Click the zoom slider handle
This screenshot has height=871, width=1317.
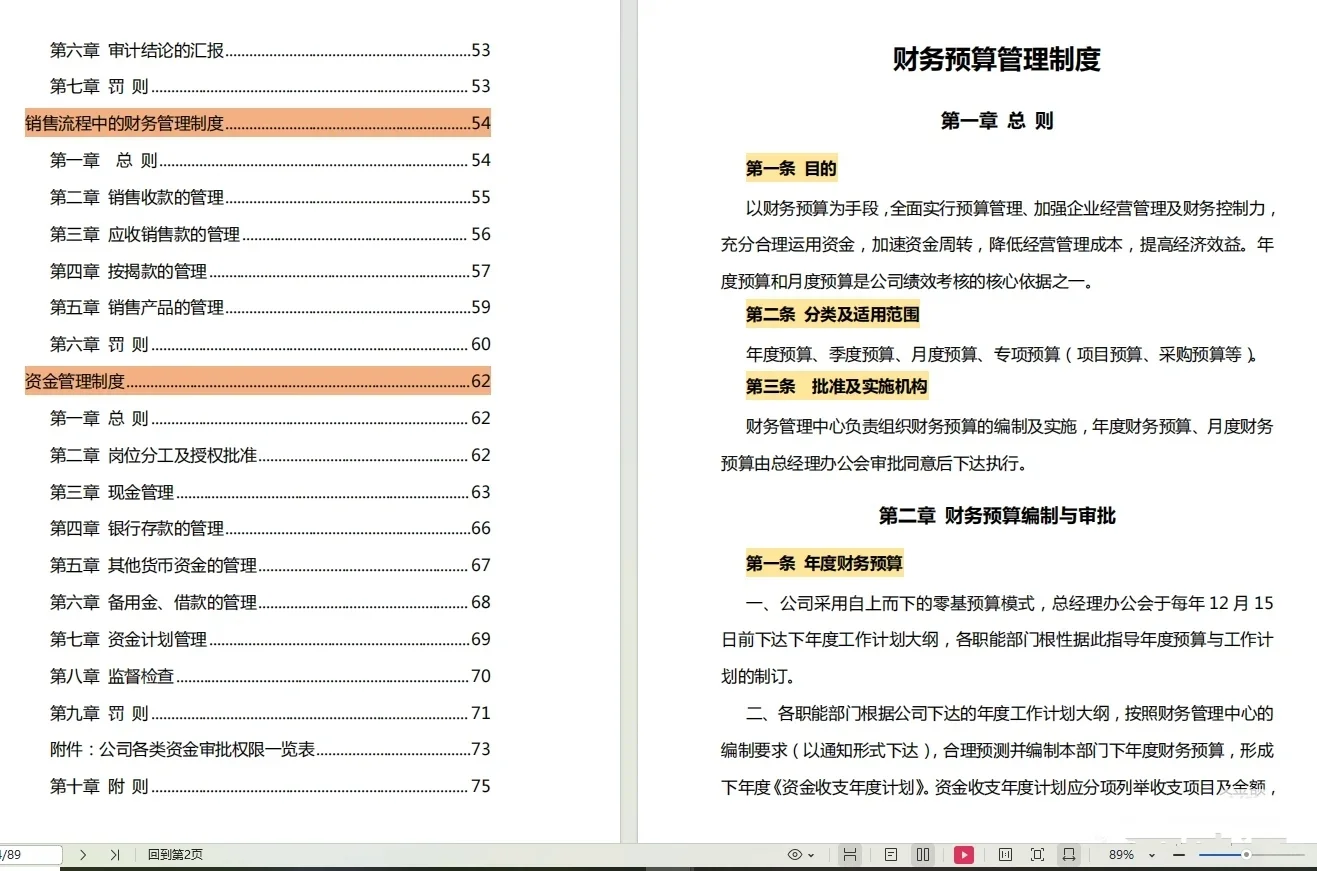click(1246, 855)
